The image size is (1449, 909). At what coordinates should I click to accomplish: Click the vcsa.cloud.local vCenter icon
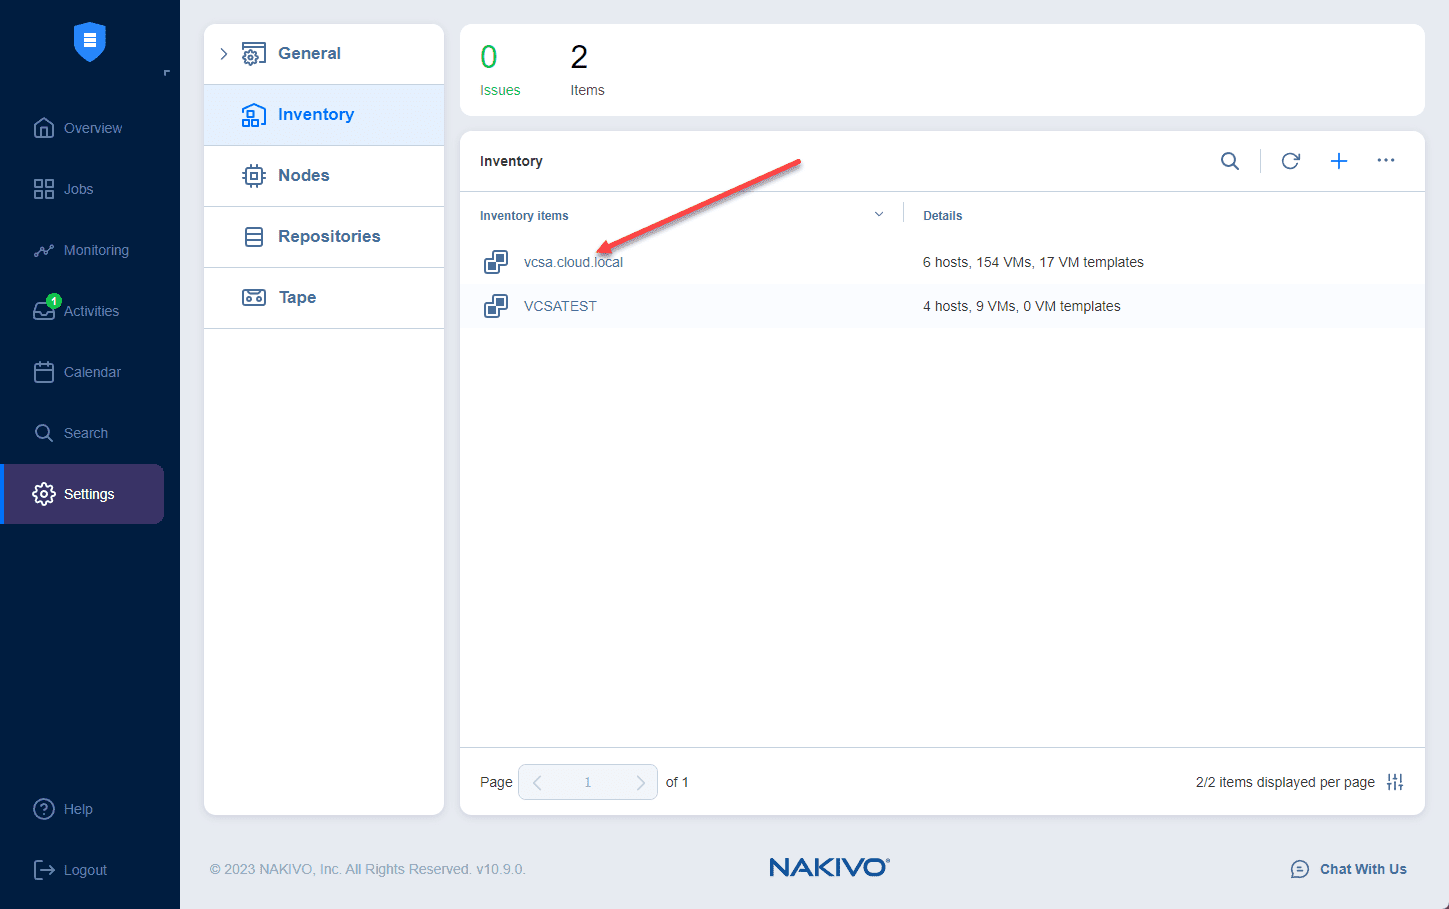(x=496, y=262)
